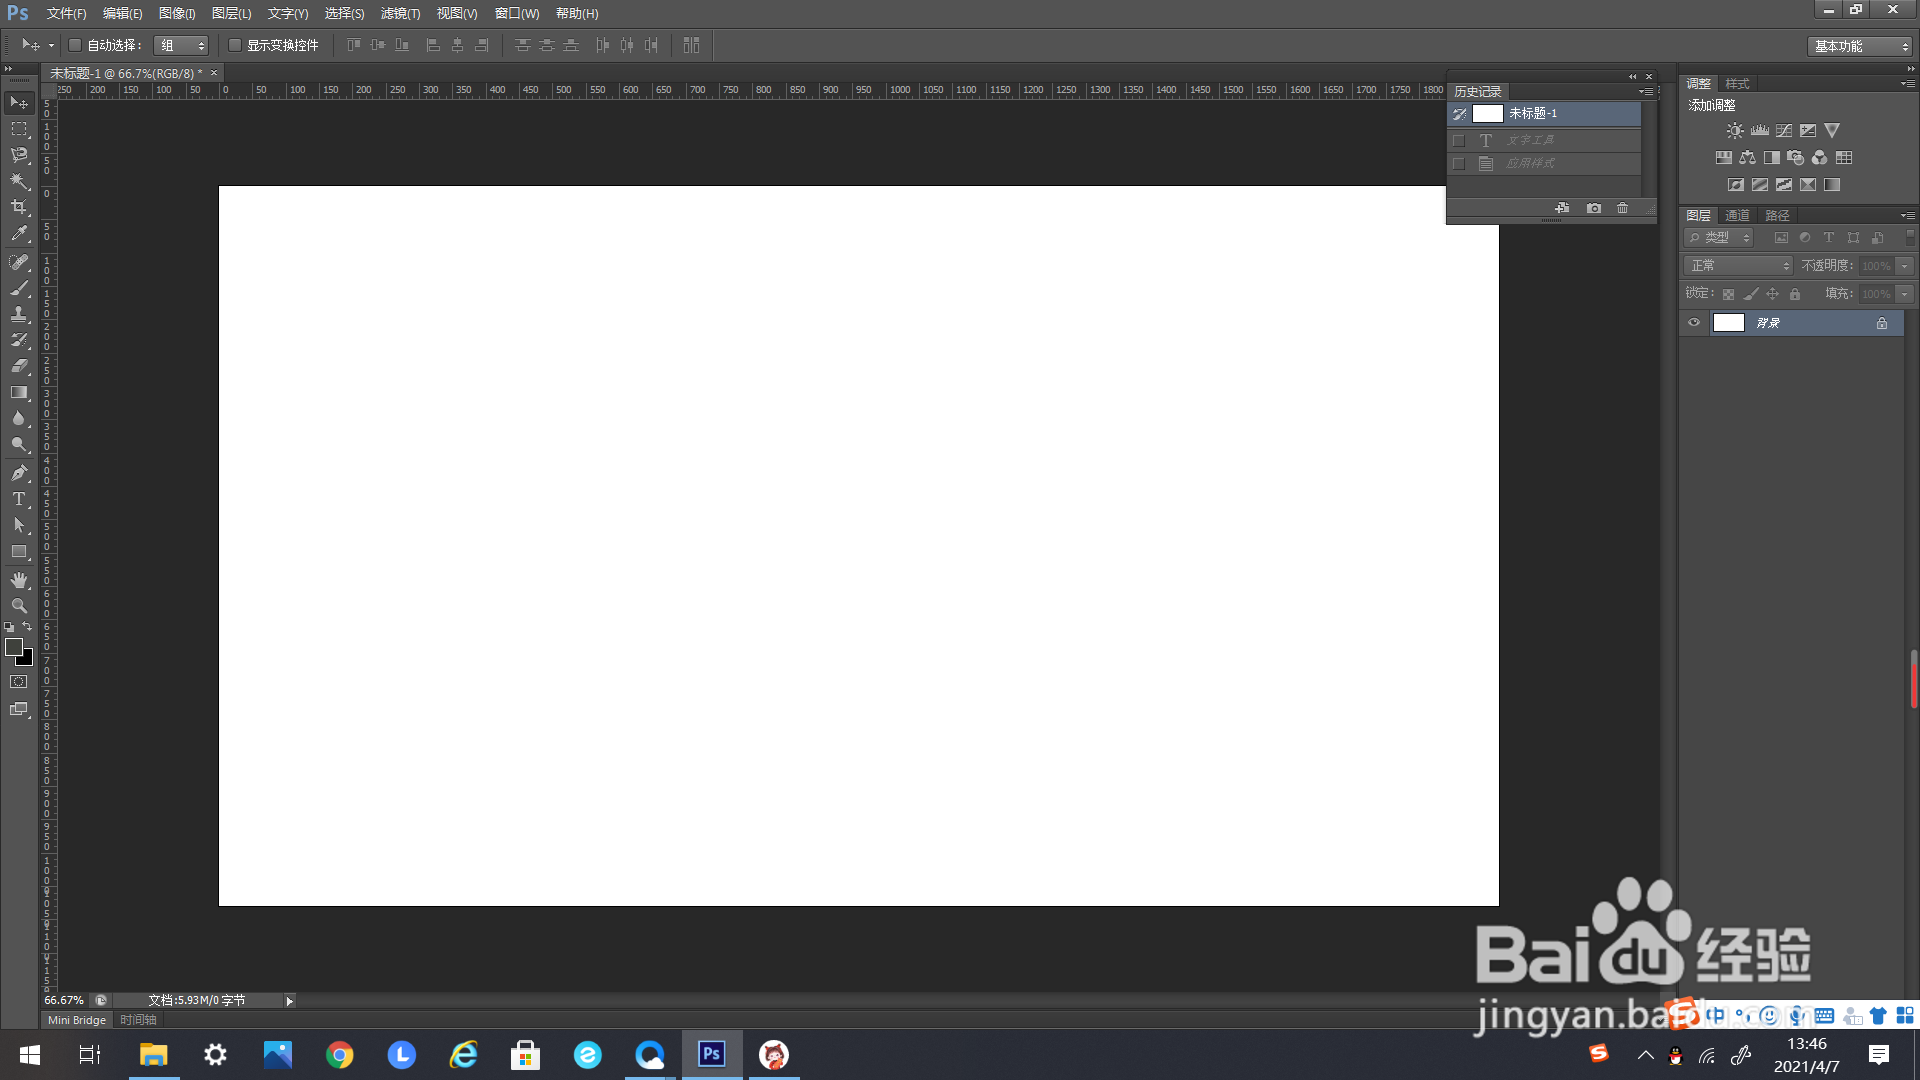Create new snapshot camera icon

(x=1594, y=208)
